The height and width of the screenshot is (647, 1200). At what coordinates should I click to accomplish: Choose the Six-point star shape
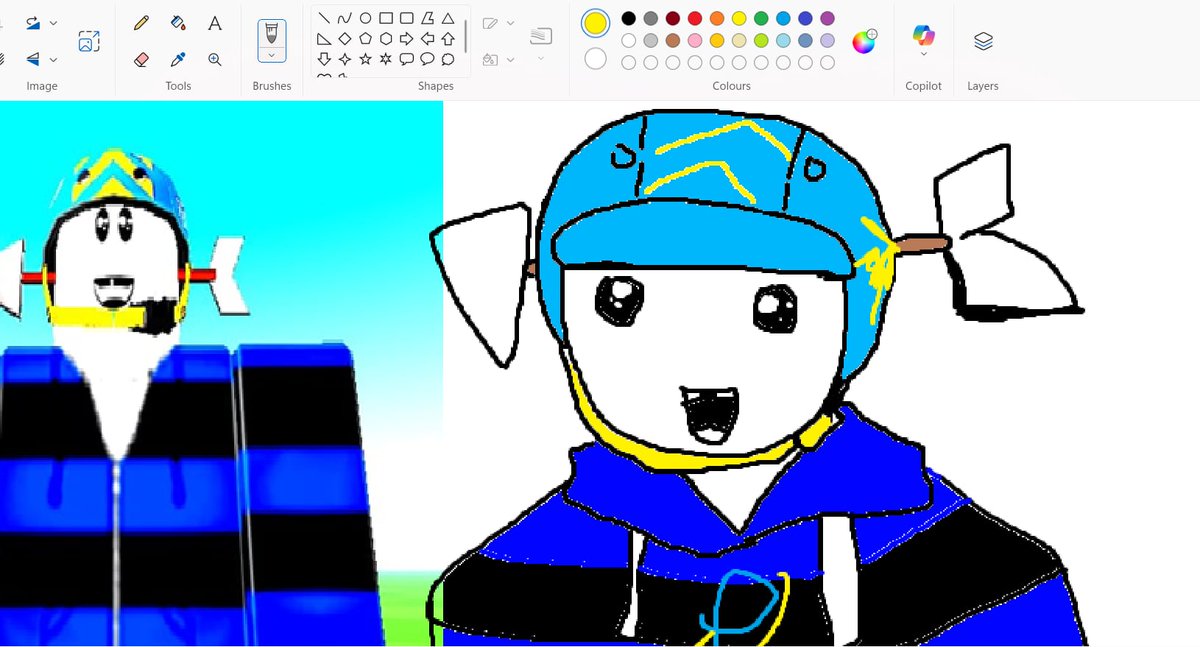pyautogui.click(x=386, y=59)
